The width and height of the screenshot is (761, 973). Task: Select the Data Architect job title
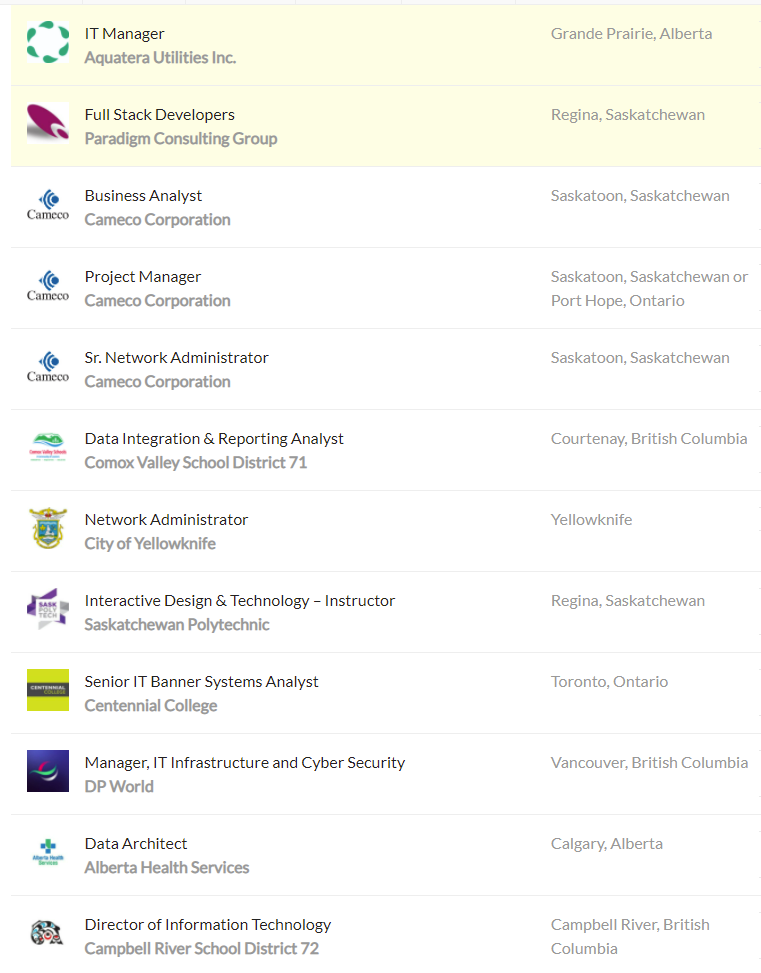[135, 844]
